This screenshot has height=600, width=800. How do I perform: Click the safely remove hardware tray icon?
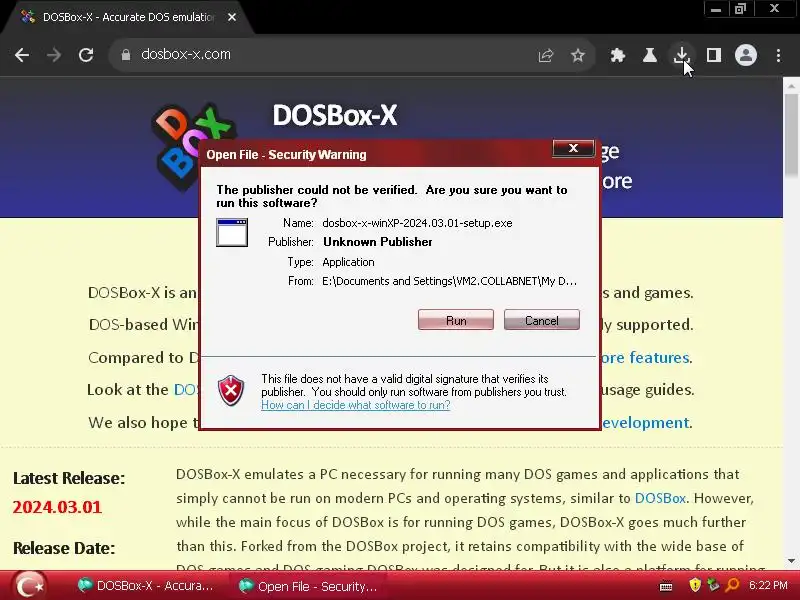pyautogui.click(x=713, y=585)
